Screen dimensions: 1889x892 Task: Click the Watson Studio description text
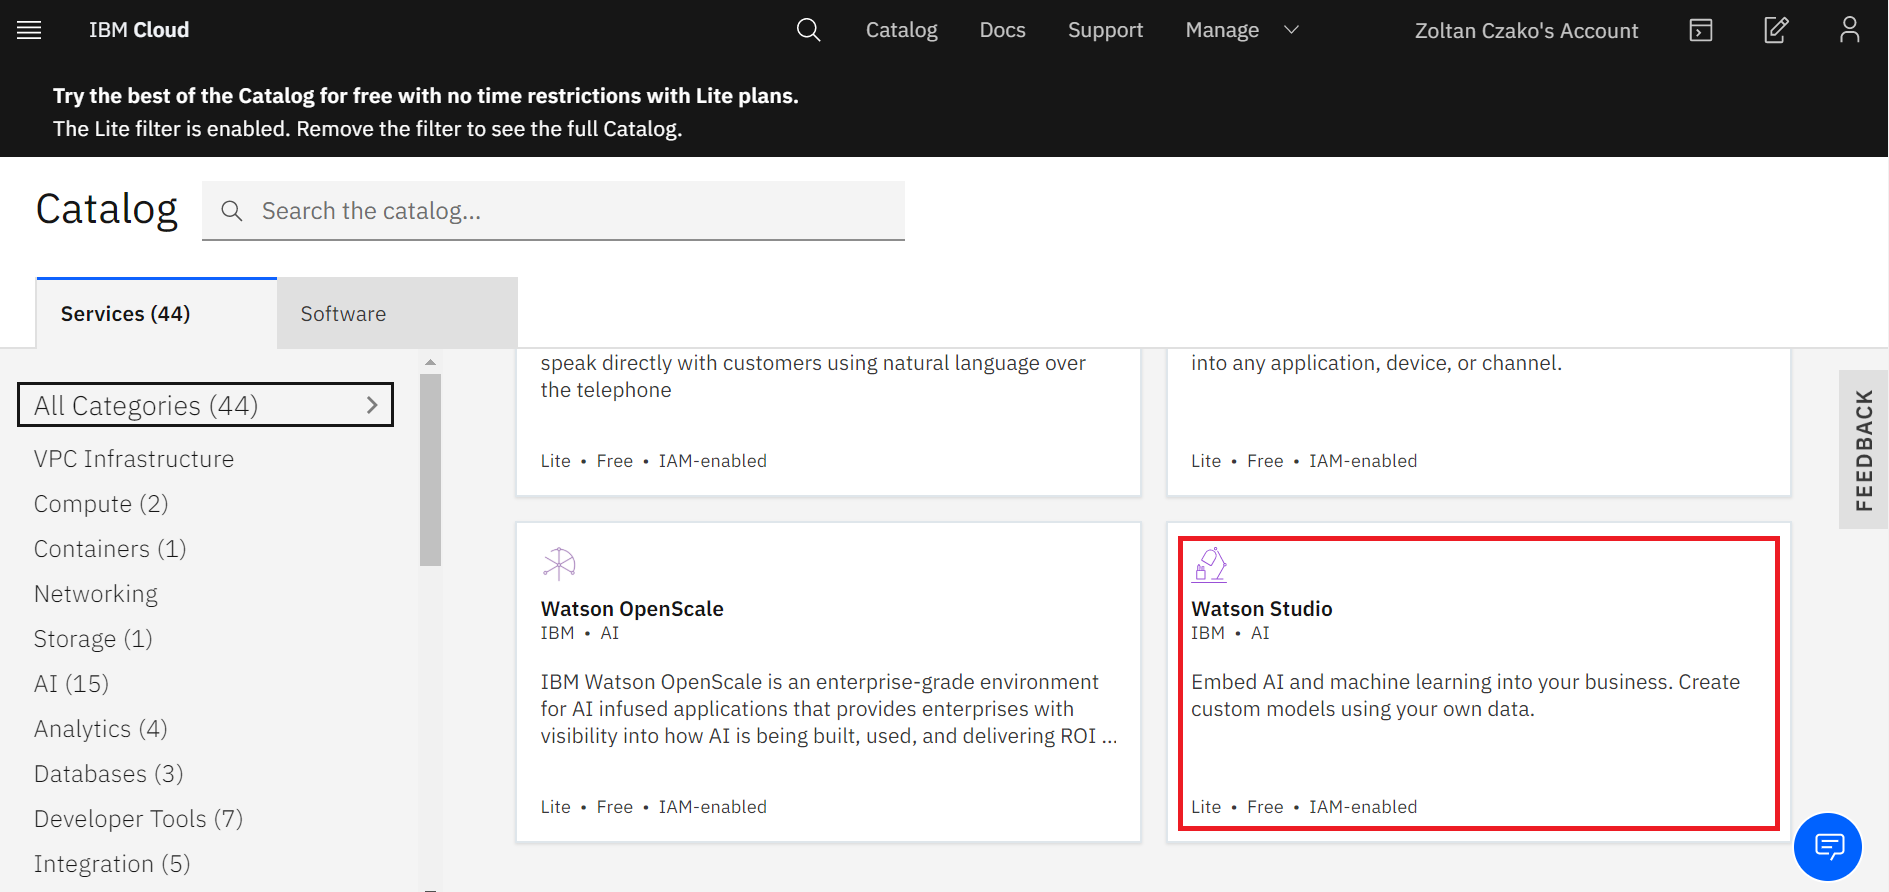pyautogui.click(x=1465, y=695)
